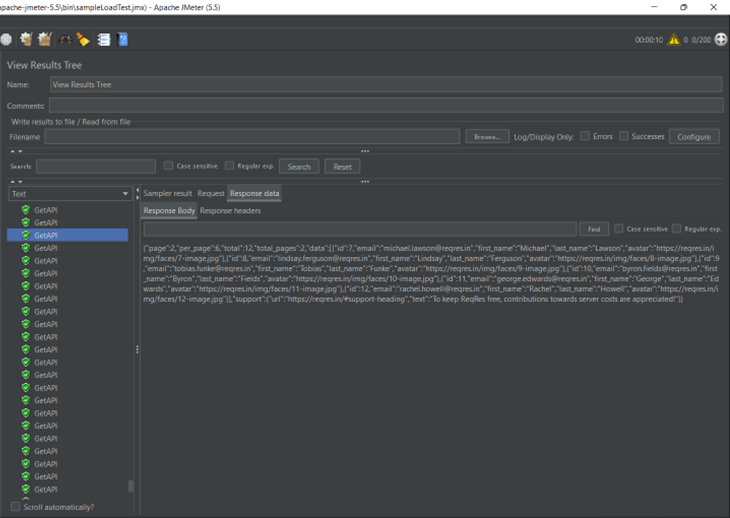The height and width of the screenshot is (518, 730).
Task: Click the Reset button
Action: 342,167
